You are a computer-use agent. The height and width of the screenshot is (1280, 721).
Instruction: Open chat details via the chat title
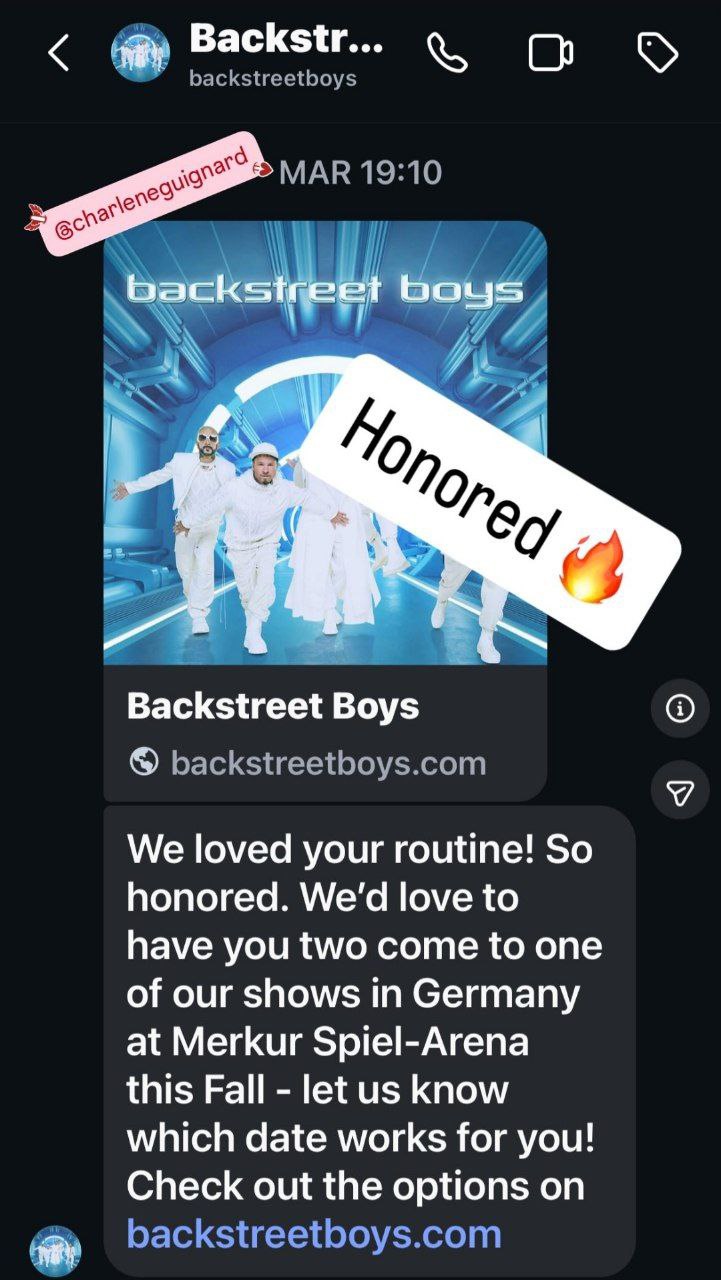click(286, 39)
